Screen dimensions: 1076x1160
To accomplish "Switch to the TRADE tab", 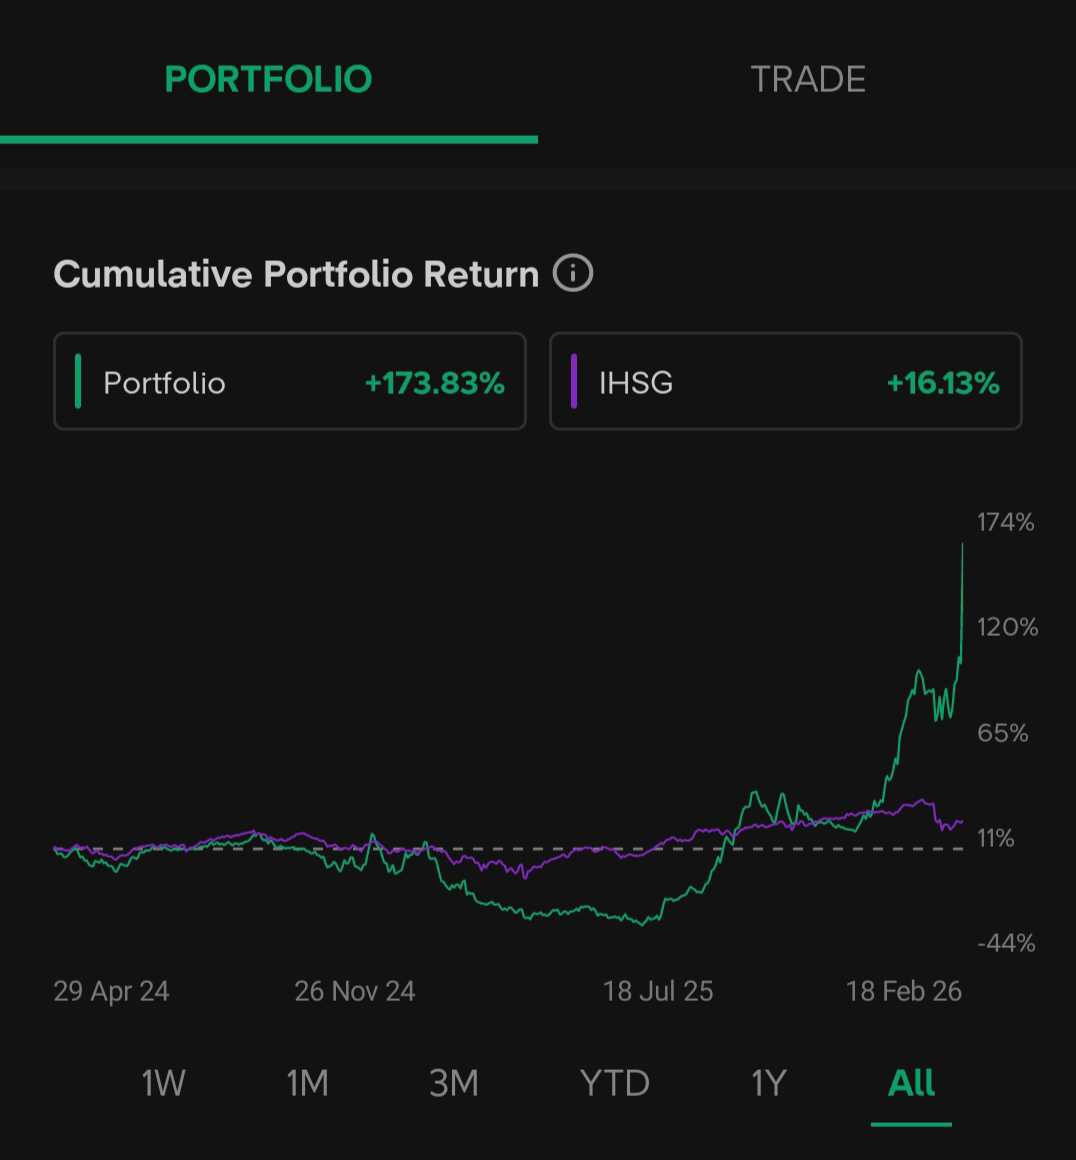I will coord(807,79).
